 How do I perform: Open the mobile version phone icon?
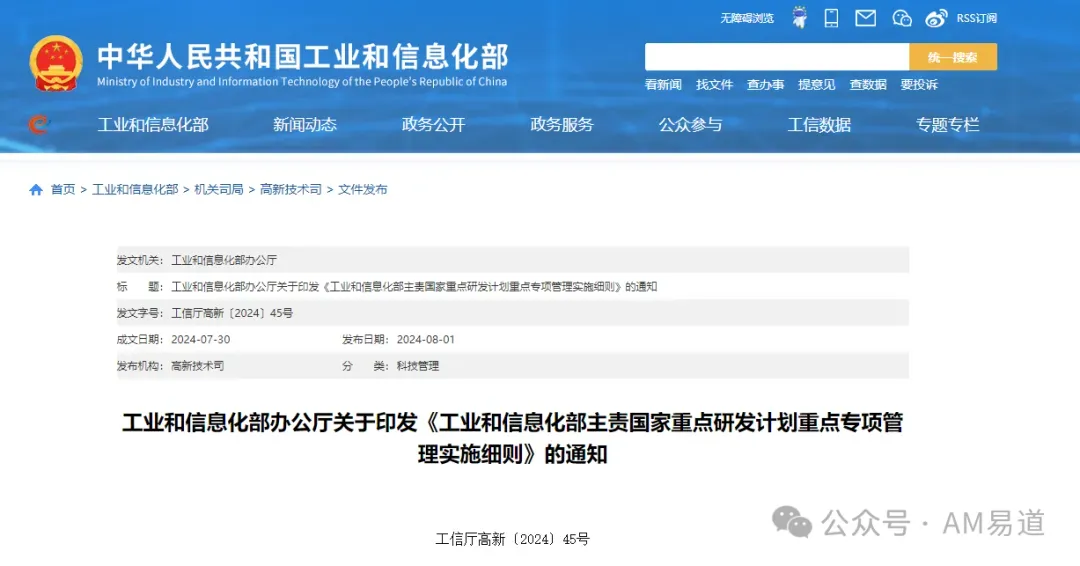click(831, 18)
